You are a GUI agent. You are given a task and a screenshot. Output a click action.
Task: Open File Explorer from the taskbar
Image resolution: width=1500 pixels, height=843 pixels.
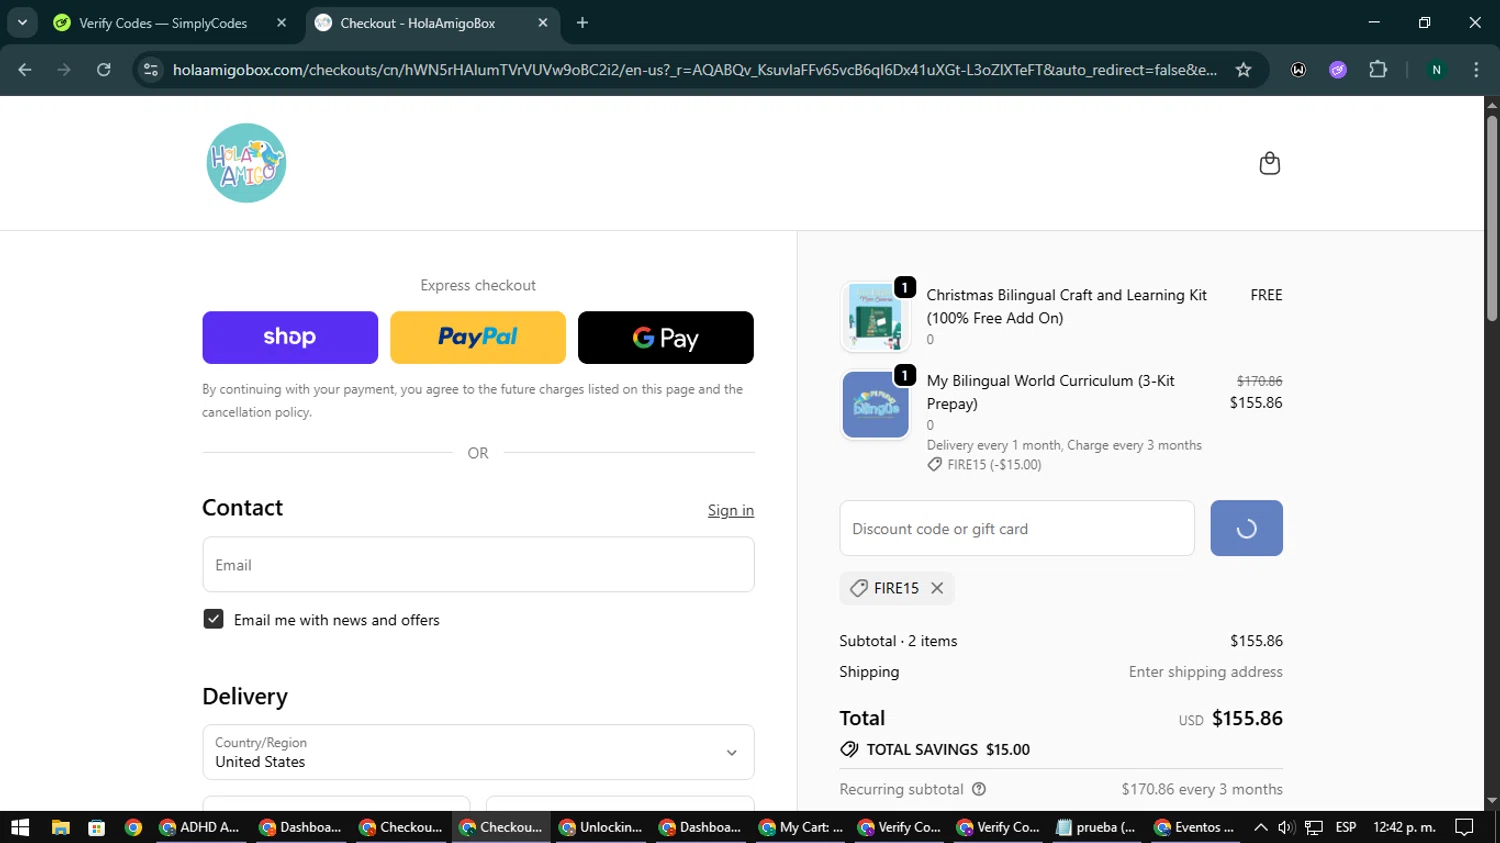coord(61,827)
